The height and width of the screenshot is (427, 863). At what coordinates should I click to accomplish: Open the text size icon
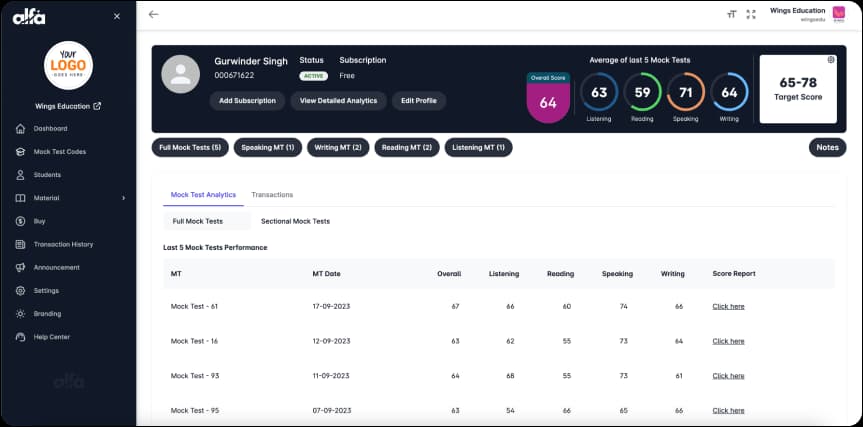coord(731,14)
